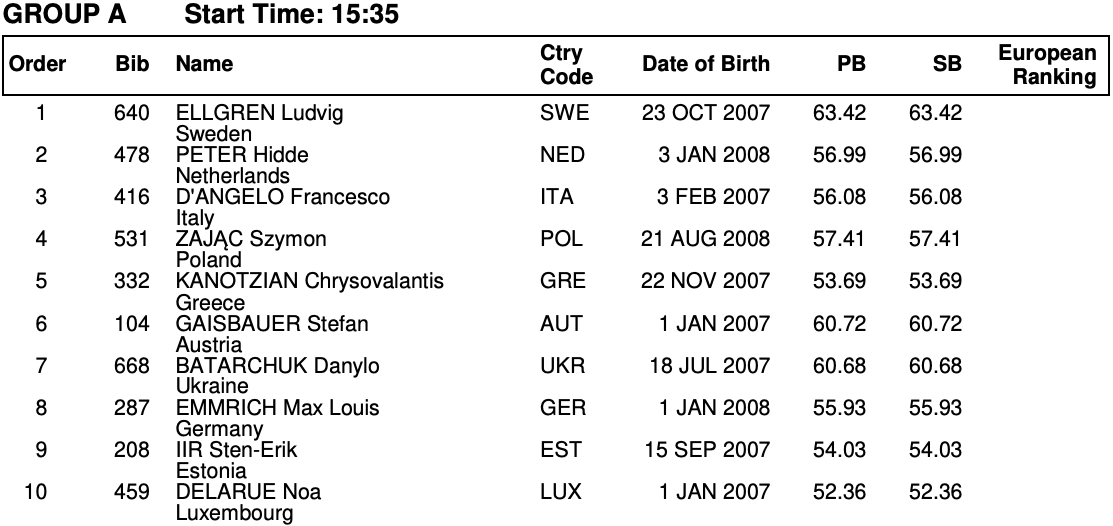Select the D'ANGELO Francesco entry
The height and width of the screenshot is (526, 1113).
click(x=283, y=197)
